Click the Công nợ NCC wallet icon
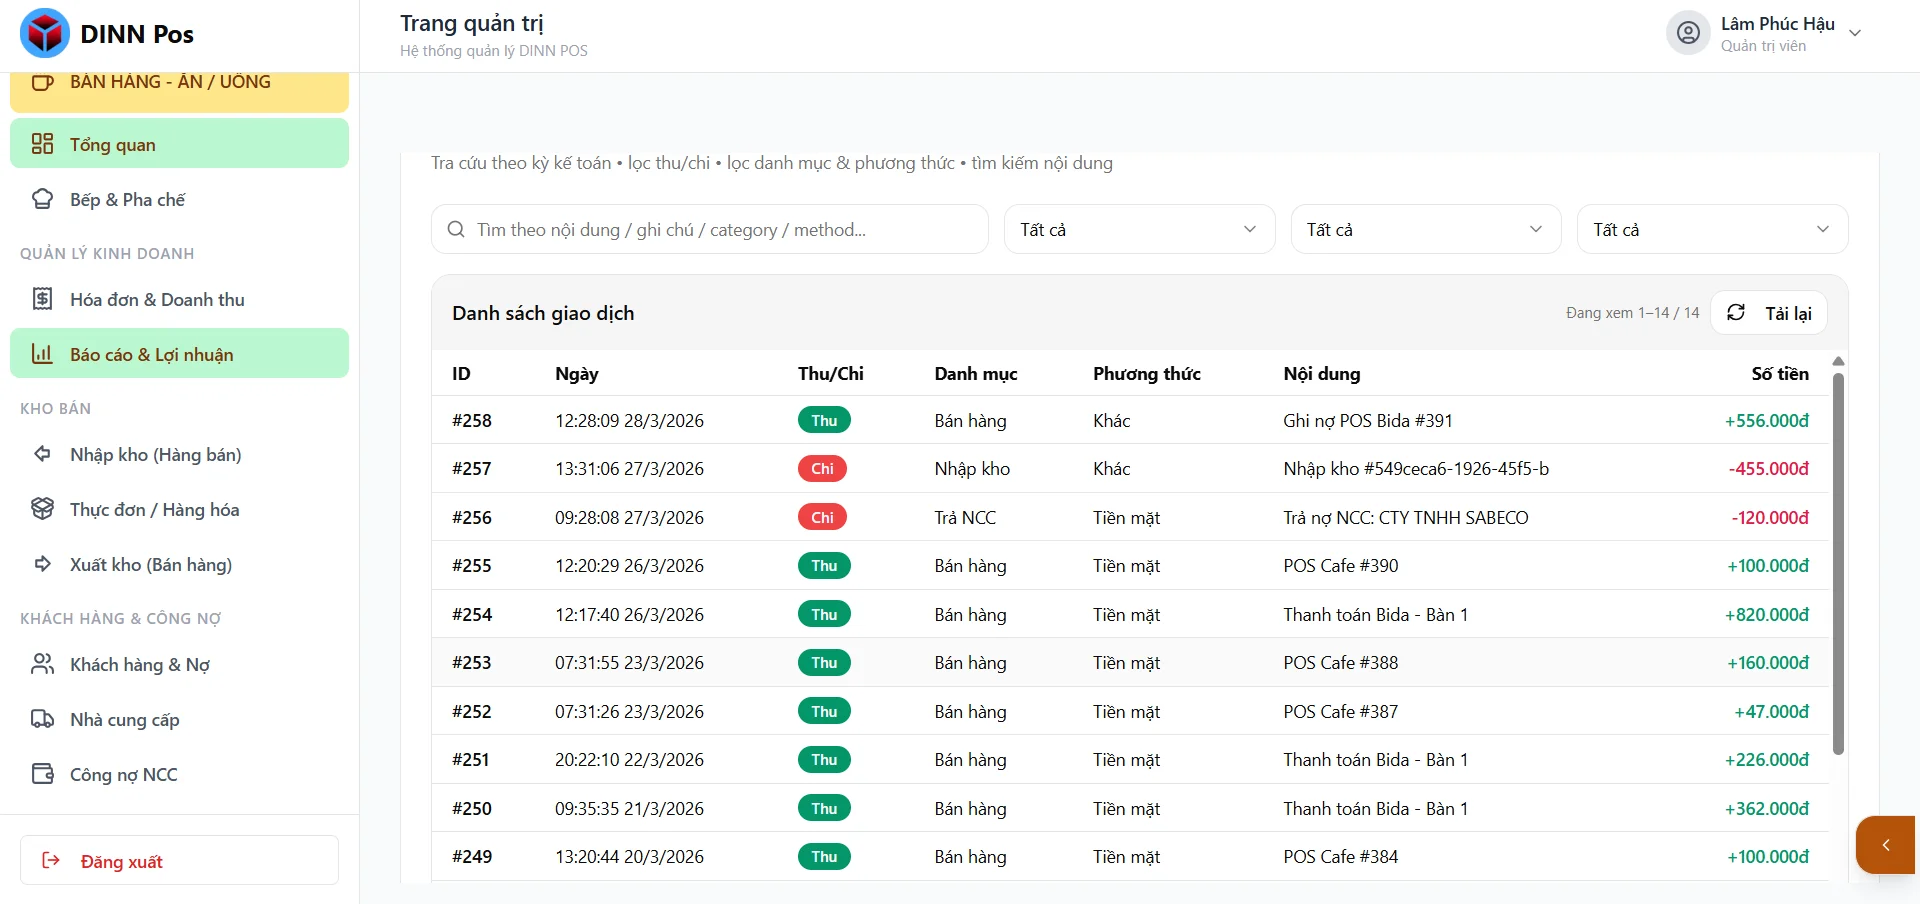1920x904 pixels. (42, 774)
